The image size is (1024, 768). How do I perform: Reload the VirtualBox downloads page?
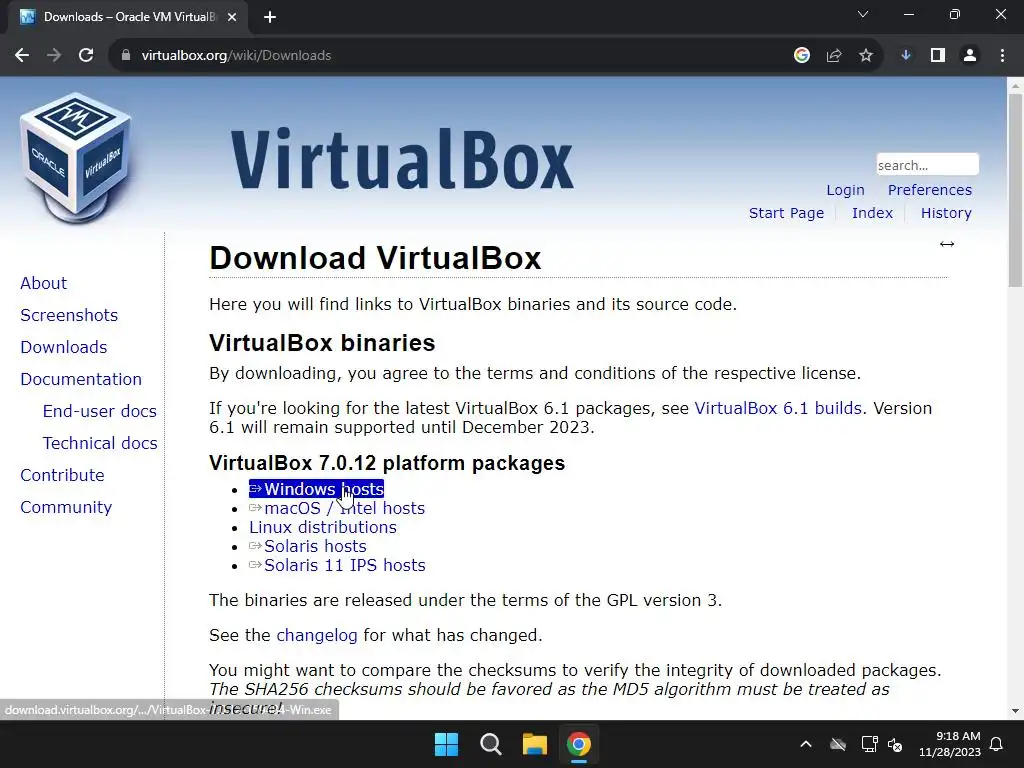point(86,56)
